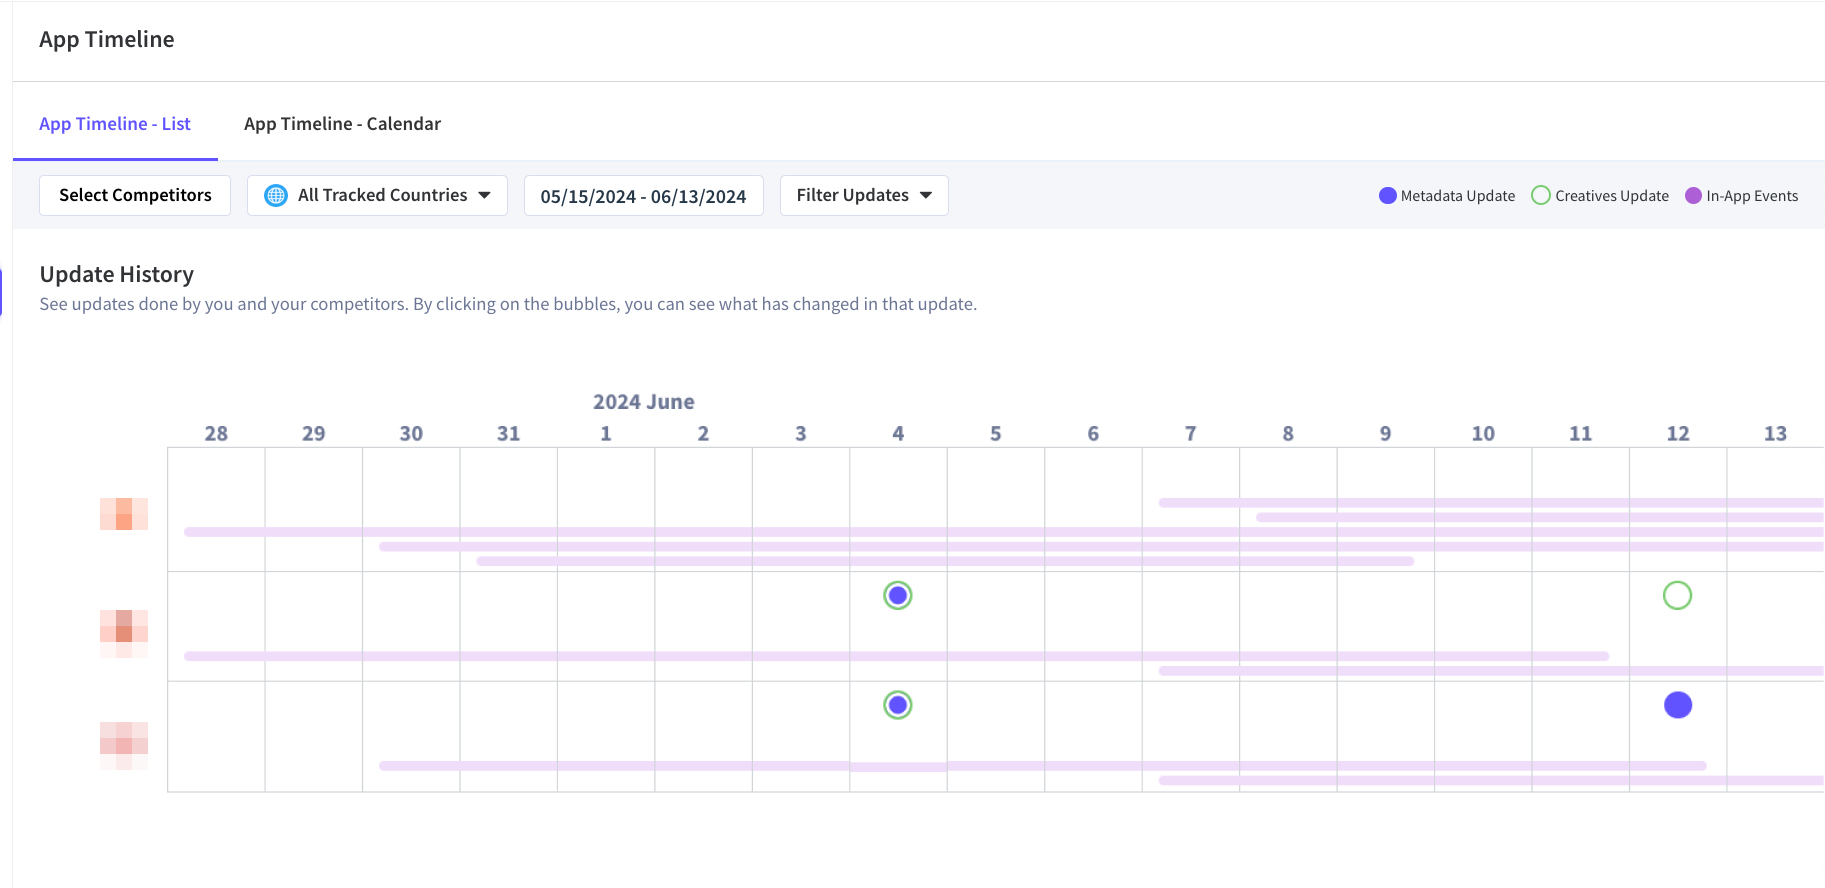
Task: Click the globe icon in countries filter
Action: (276, 196)
